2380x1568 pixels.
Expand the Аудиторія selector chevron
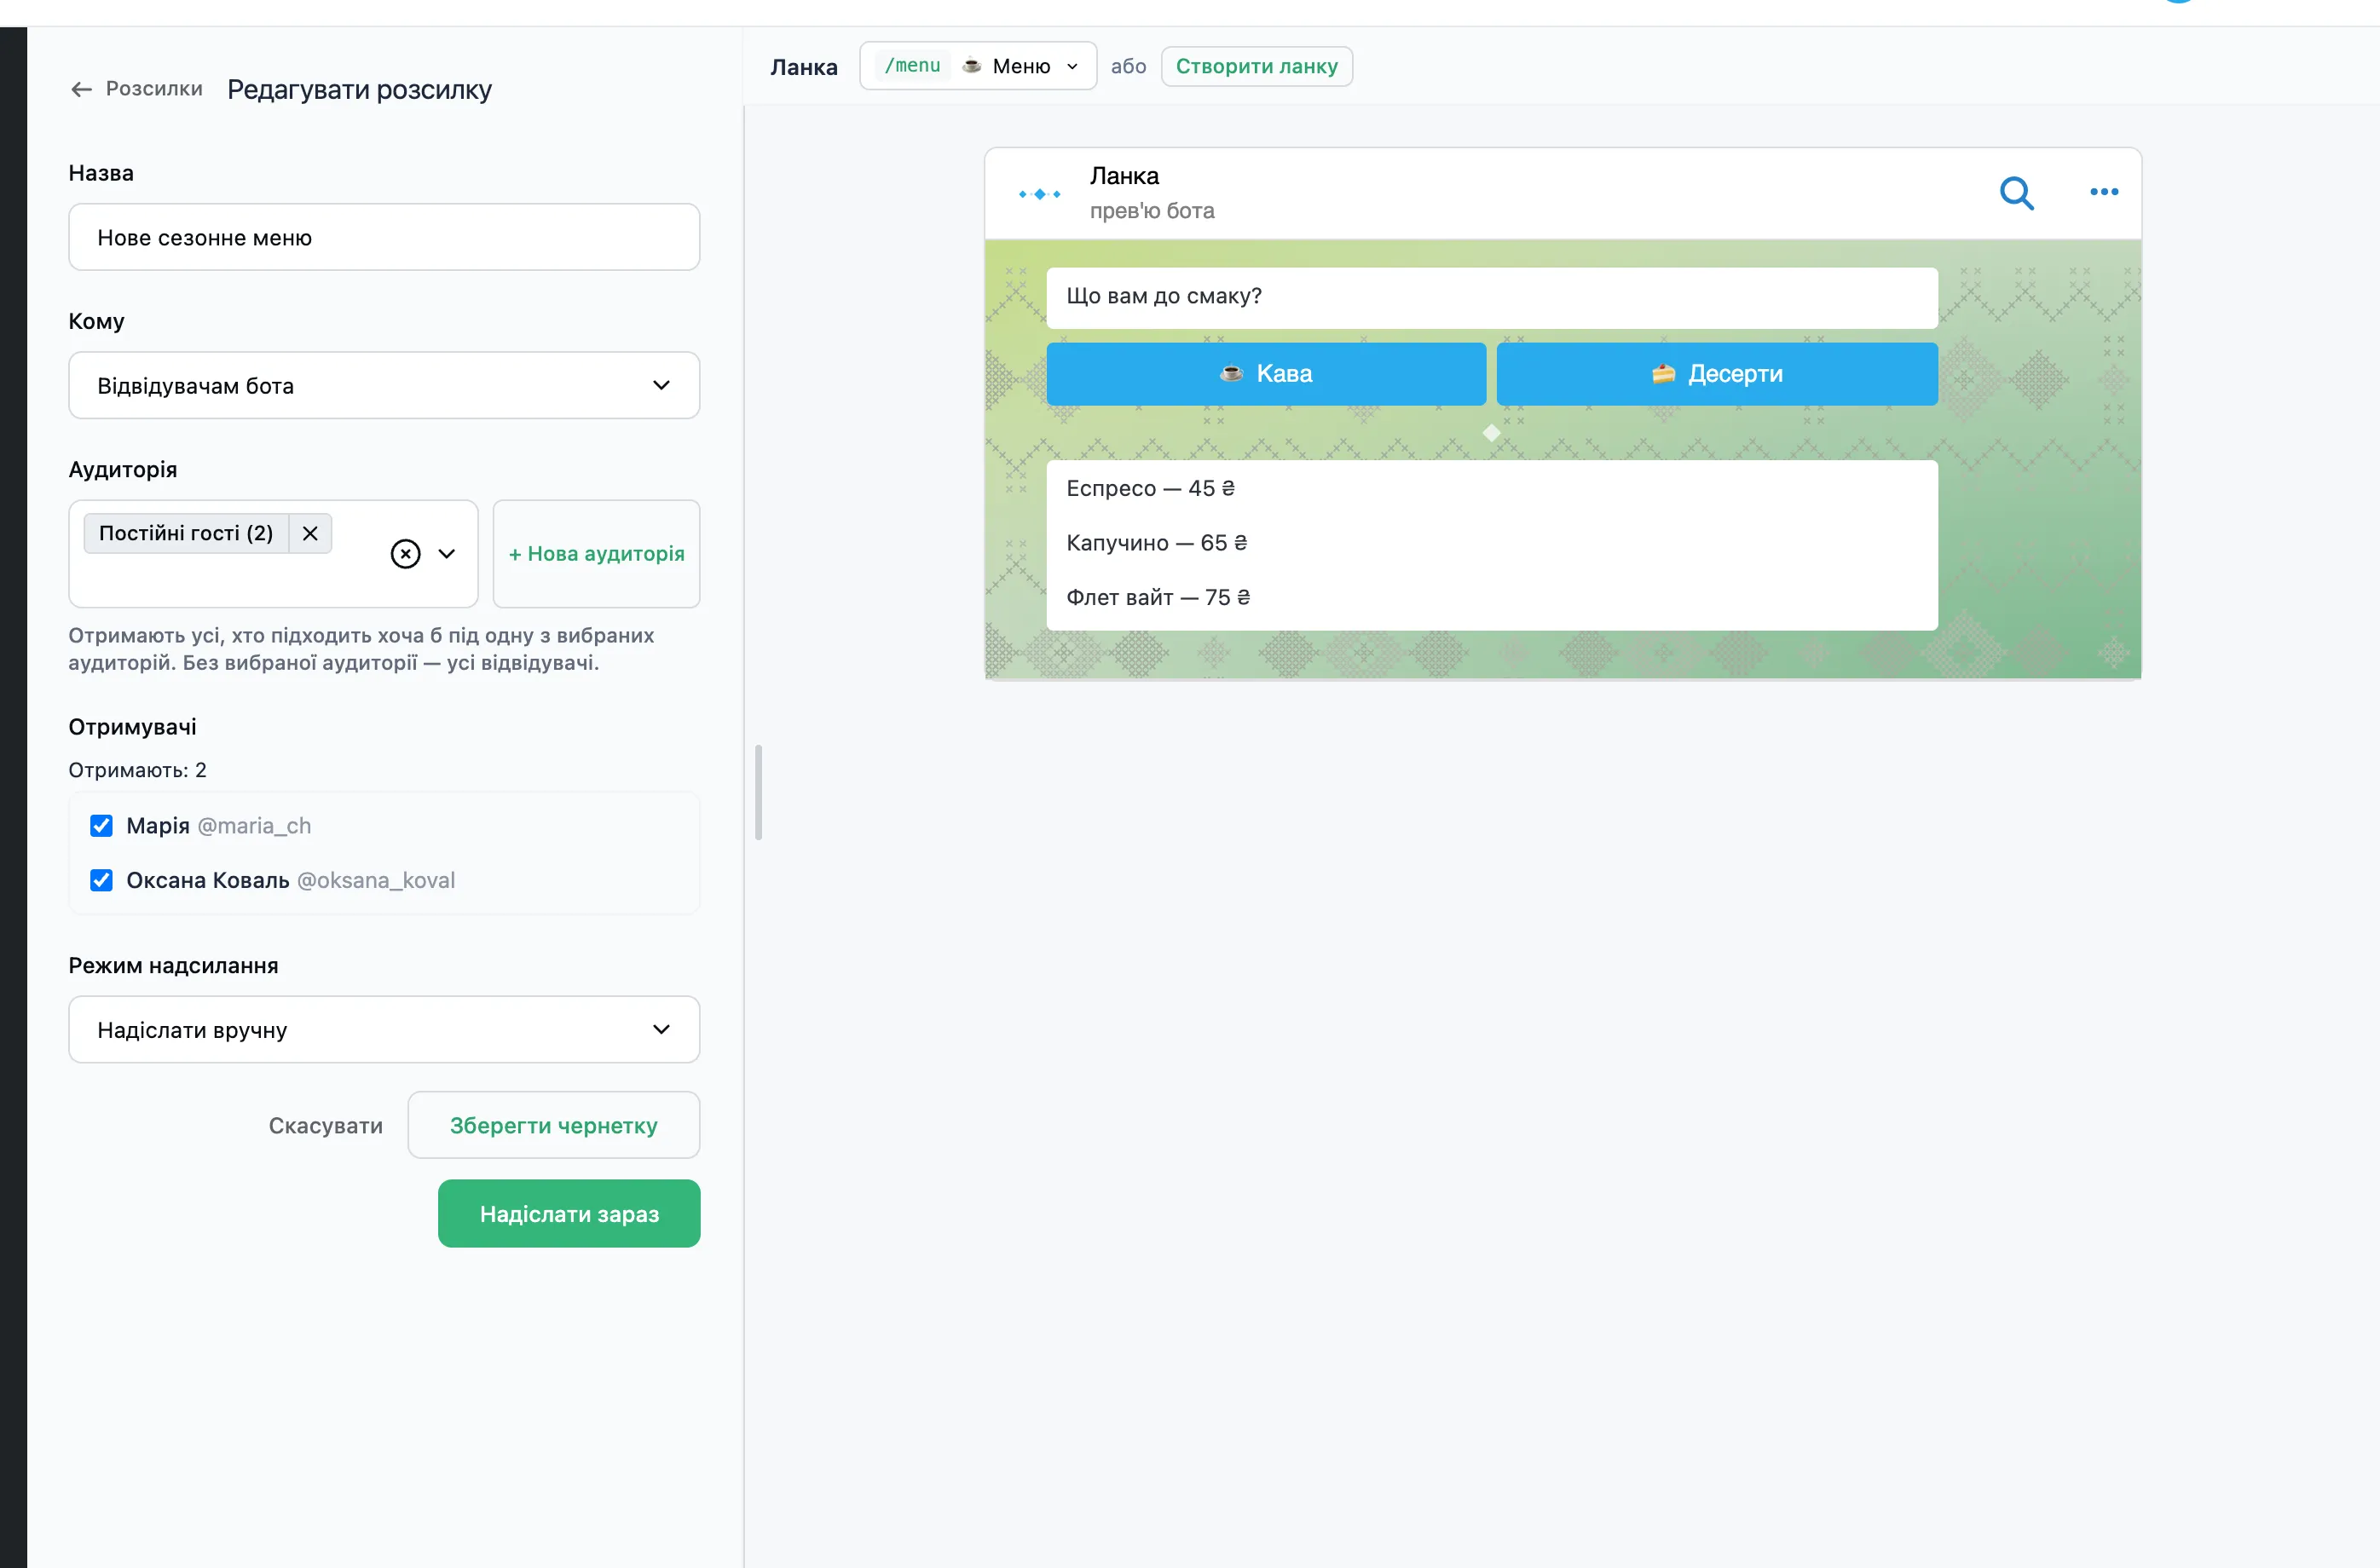tap(447, 554)
